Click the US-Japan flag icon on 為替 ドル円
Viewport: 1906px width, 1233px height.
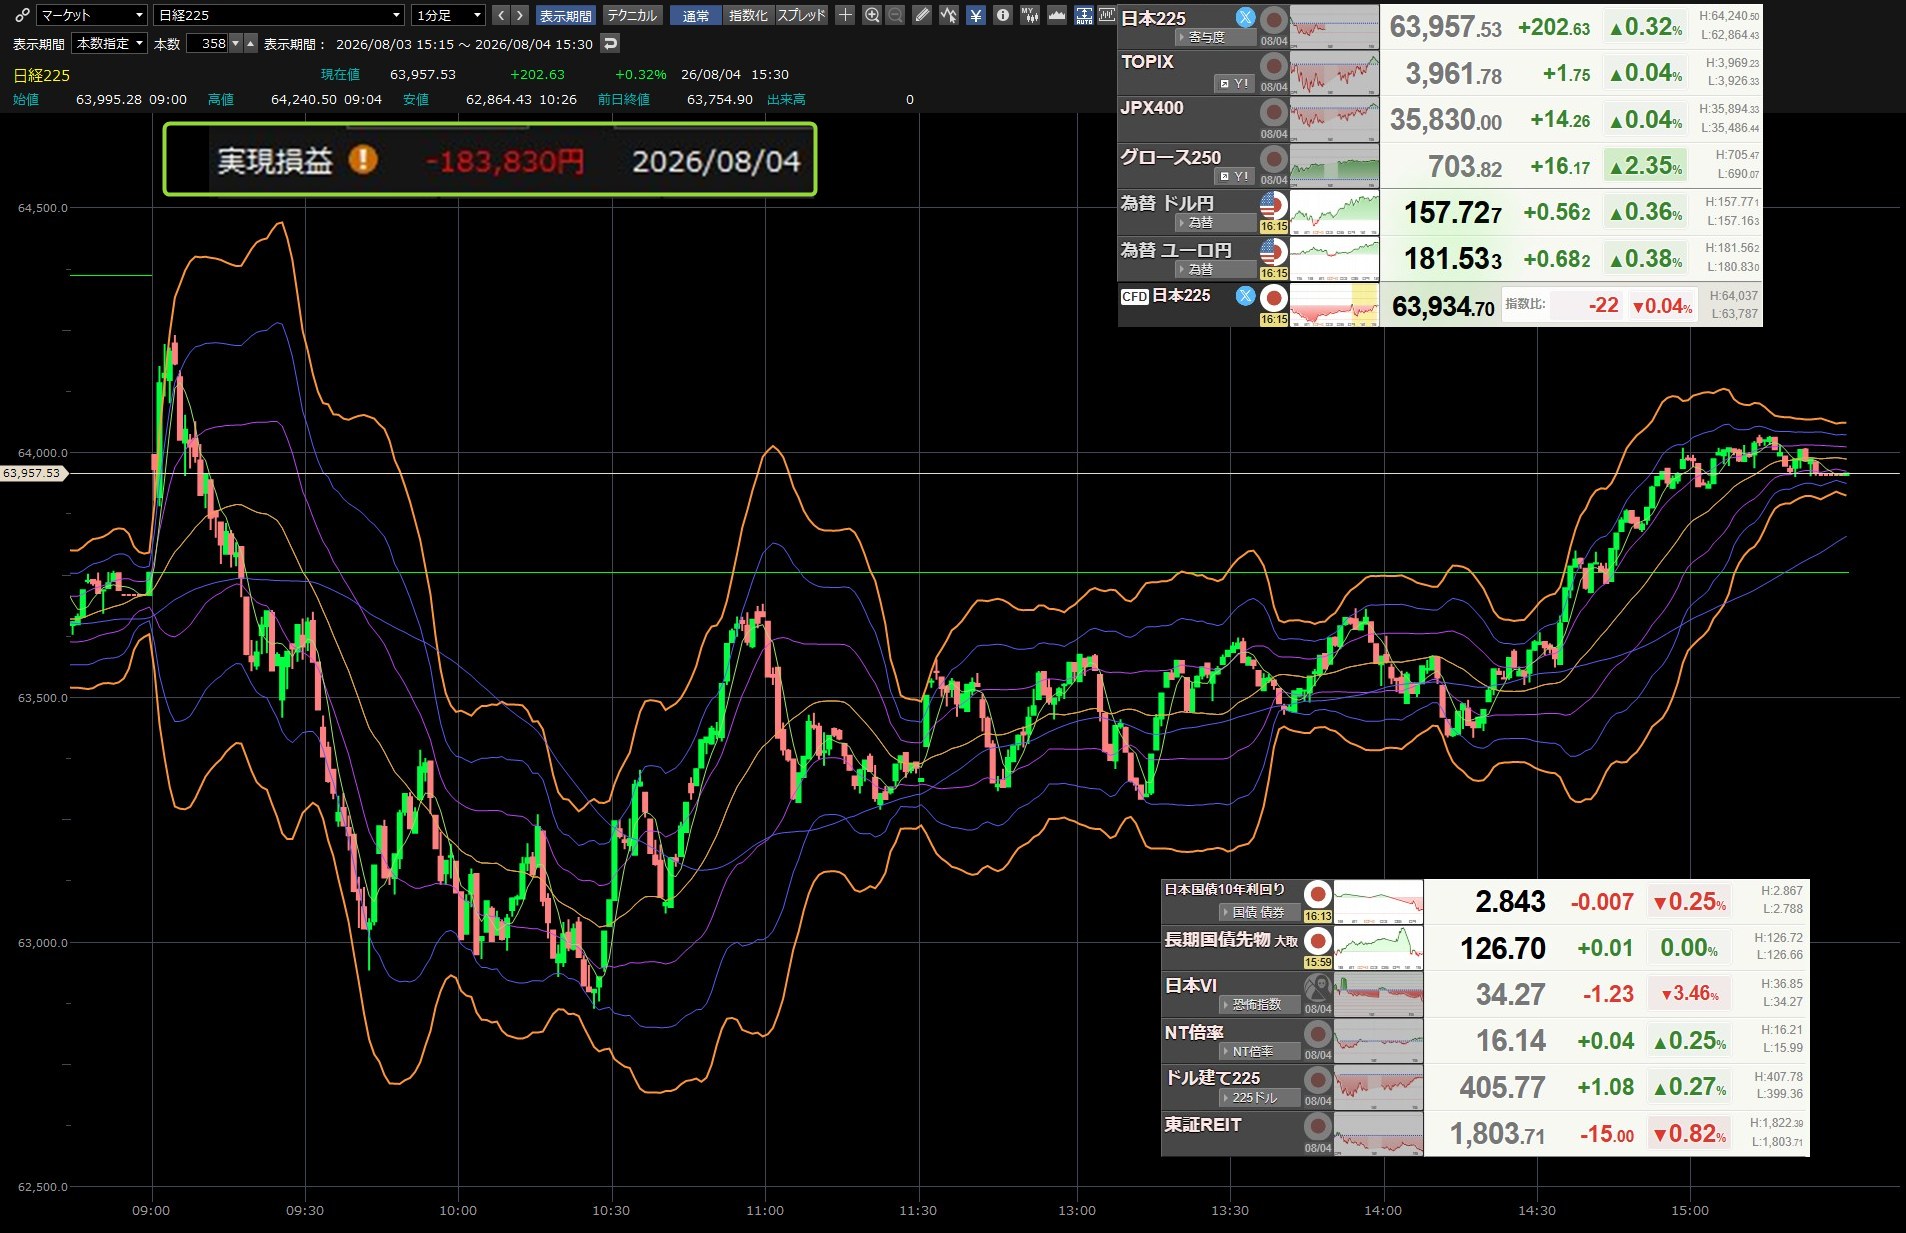coord(1273,205)
